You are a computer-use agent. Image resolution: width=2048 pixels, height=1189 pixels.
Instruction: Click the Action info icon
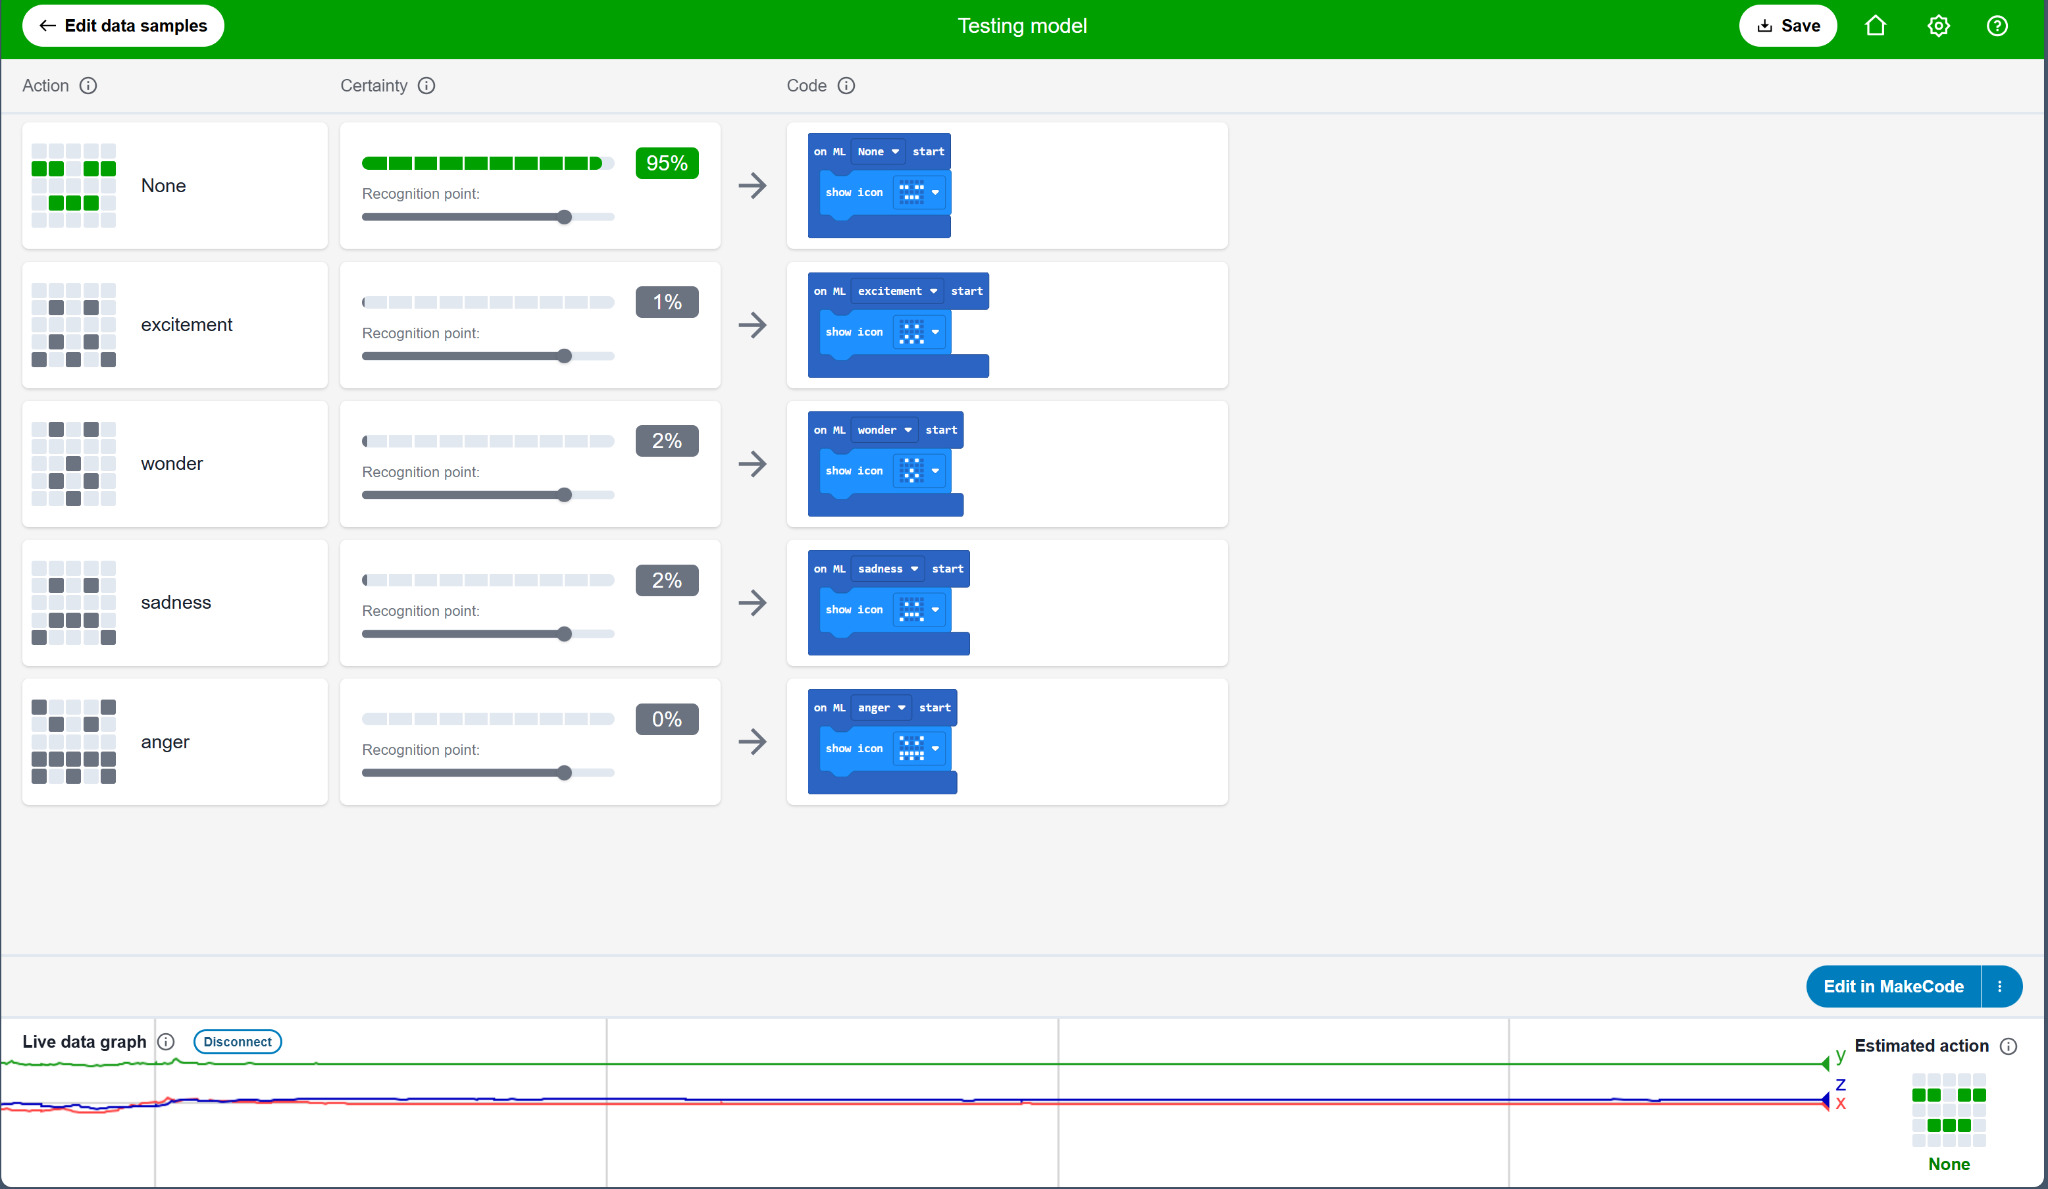pyautogui.click(x=88, y=86)
